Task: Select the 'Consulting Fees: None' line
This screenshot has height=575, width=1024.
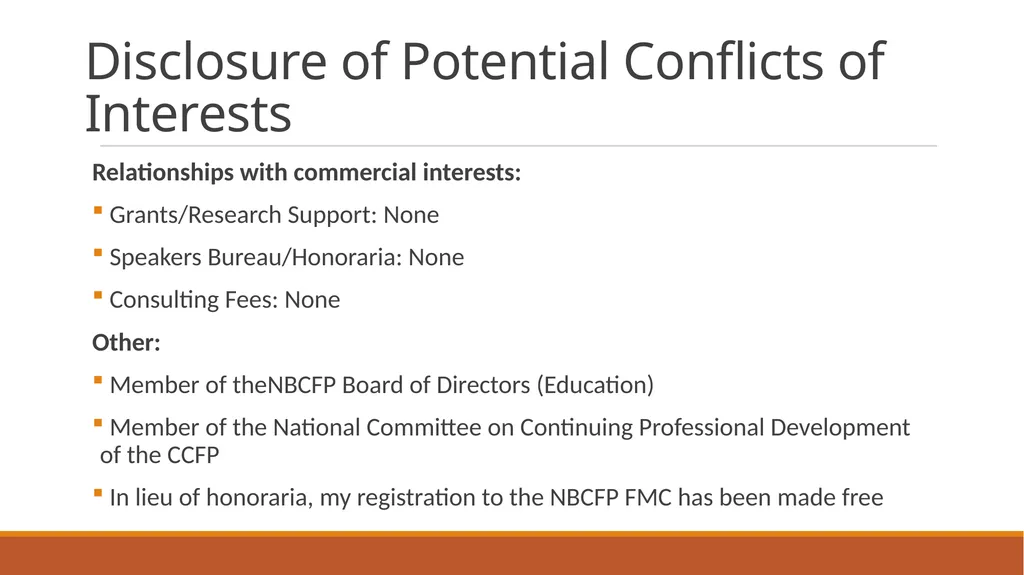Action: click(x=225, y=300)
